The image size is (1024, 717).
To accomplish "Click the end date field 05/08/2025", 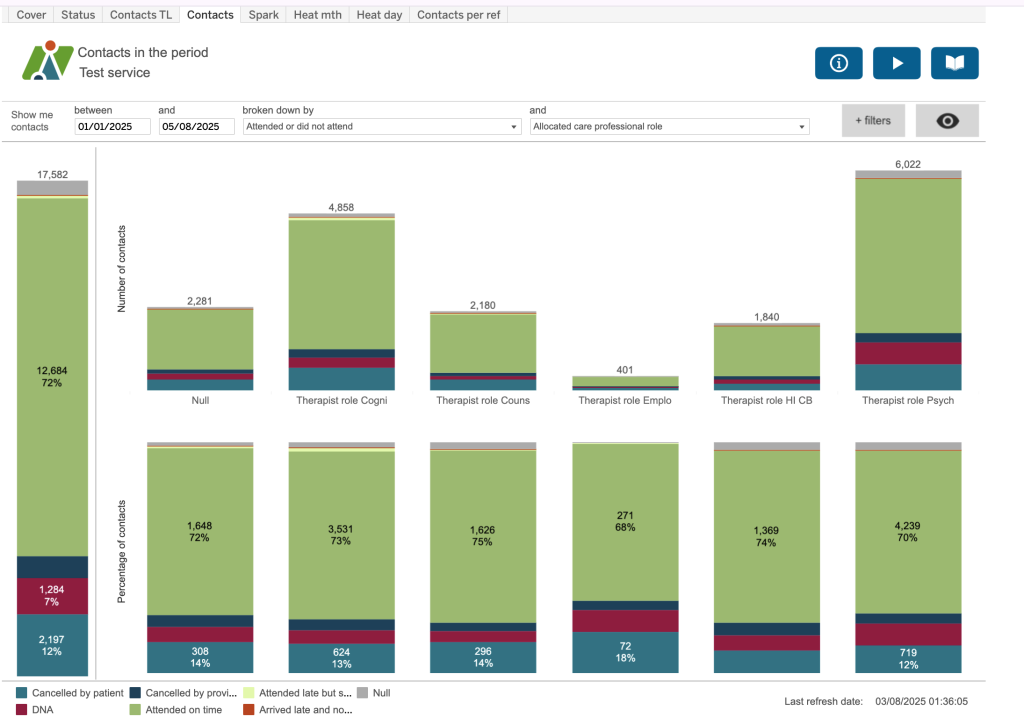I will (196, 127).
